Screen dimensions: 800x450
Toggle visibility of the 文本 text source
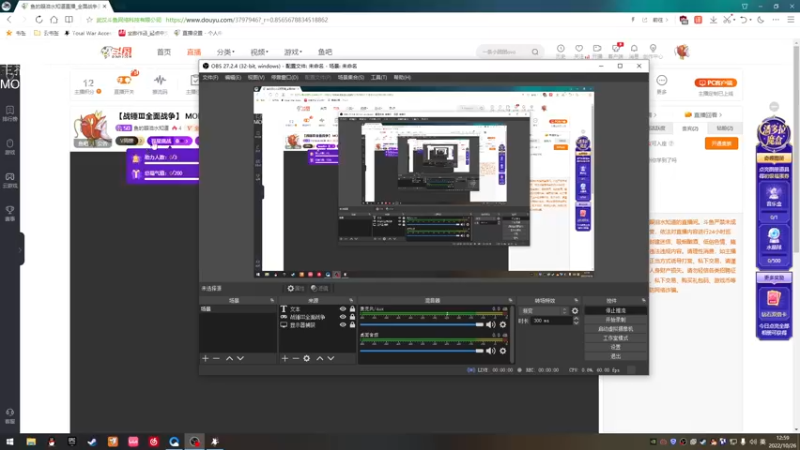pyautogui.click(x=343, y=309)
